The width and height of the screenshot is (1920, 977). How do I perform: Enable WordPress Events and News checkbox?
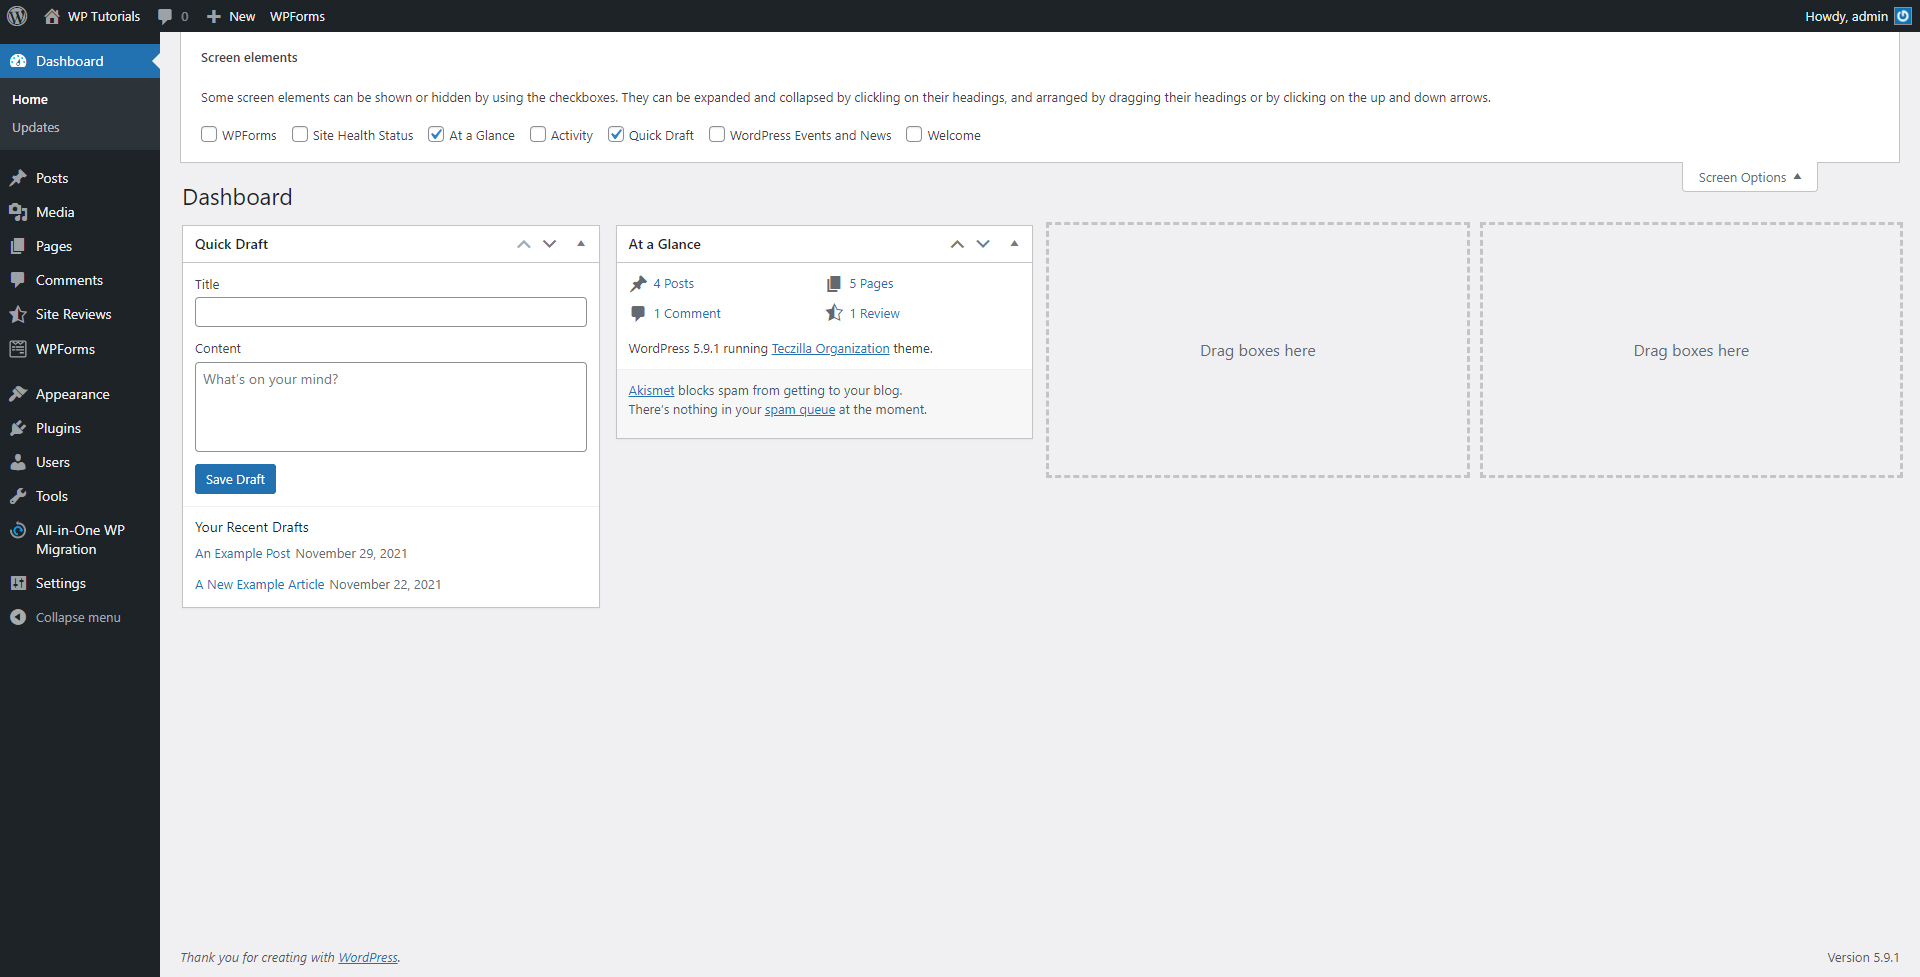pyautogui.click(x=717, y=134)
